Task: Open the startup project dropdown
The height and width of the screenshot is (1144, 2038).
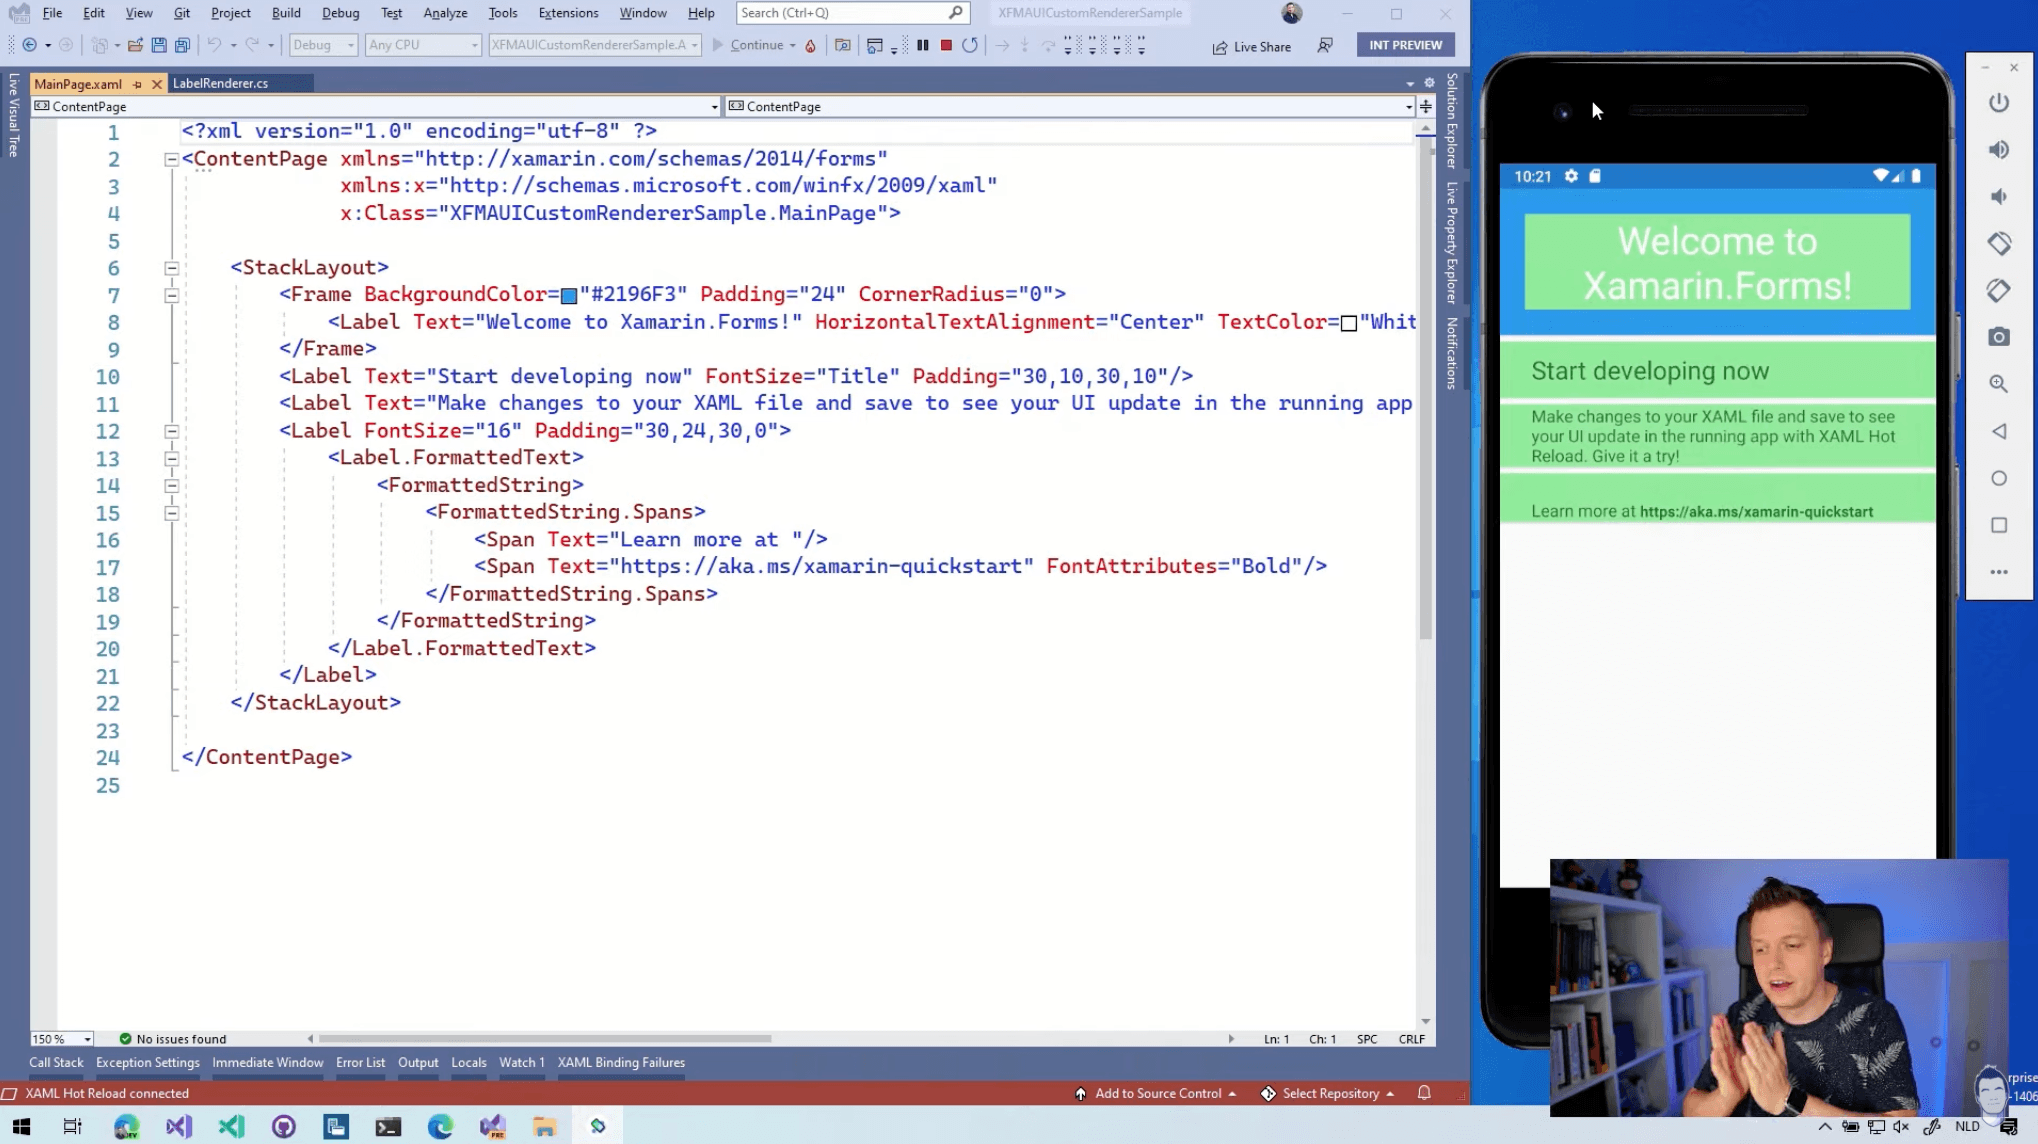Action: [595, 45]
